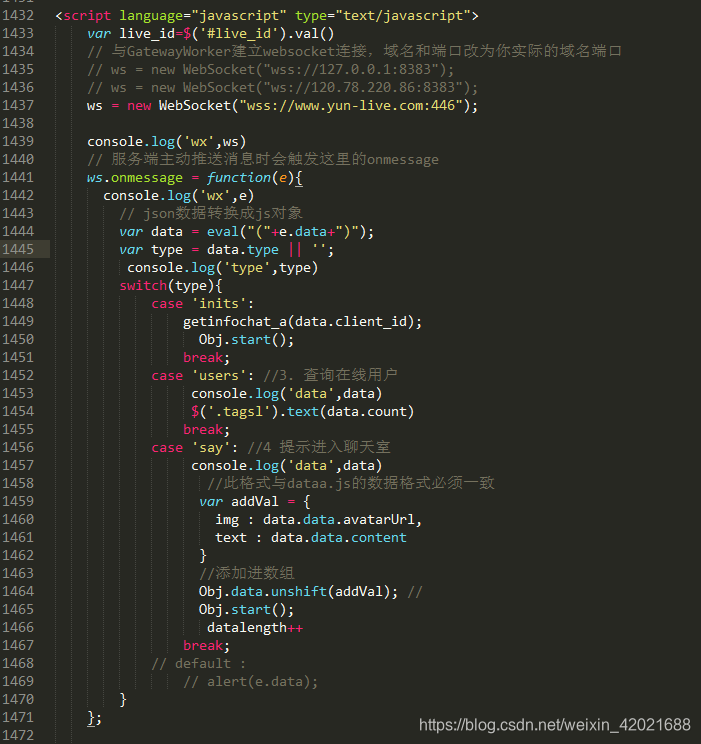Screen dimensions: 701x744
Task: Click commented 127.0.0.1:8383 WebSocket line
Action: (x=271, y=70)
